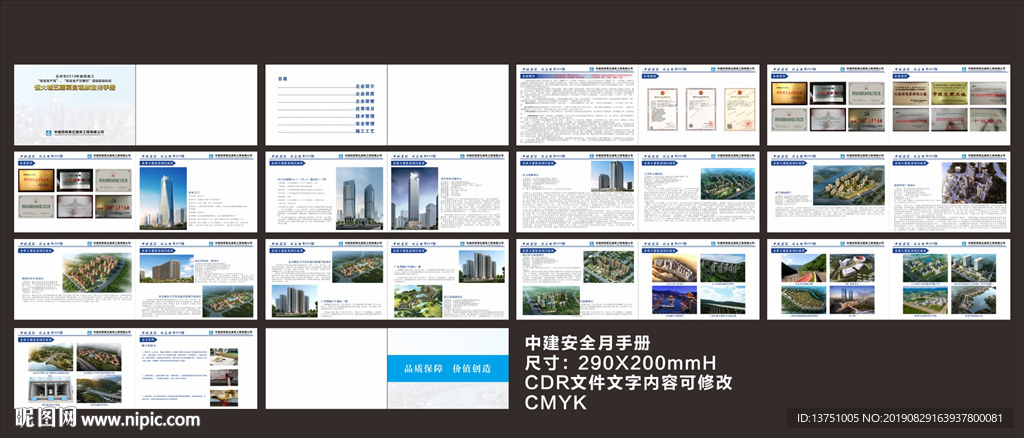Click the '技术管理' contents entry
This screenshot has width=1024, height=438.
tap(364, 116)
